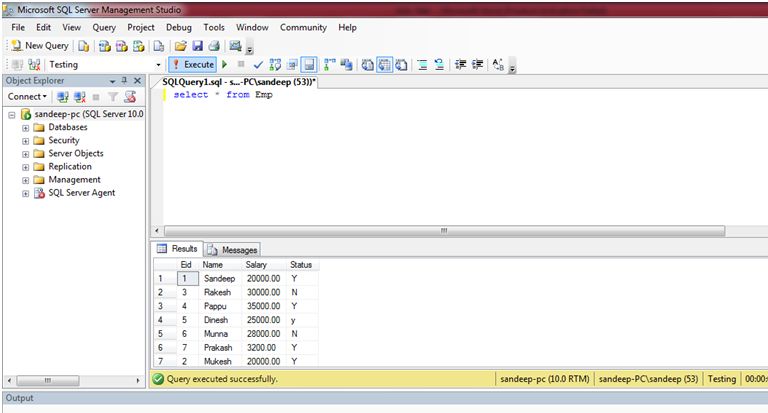
Task: Switch to the Results tab
Action: pyautogui.click(x=177, y=249)
